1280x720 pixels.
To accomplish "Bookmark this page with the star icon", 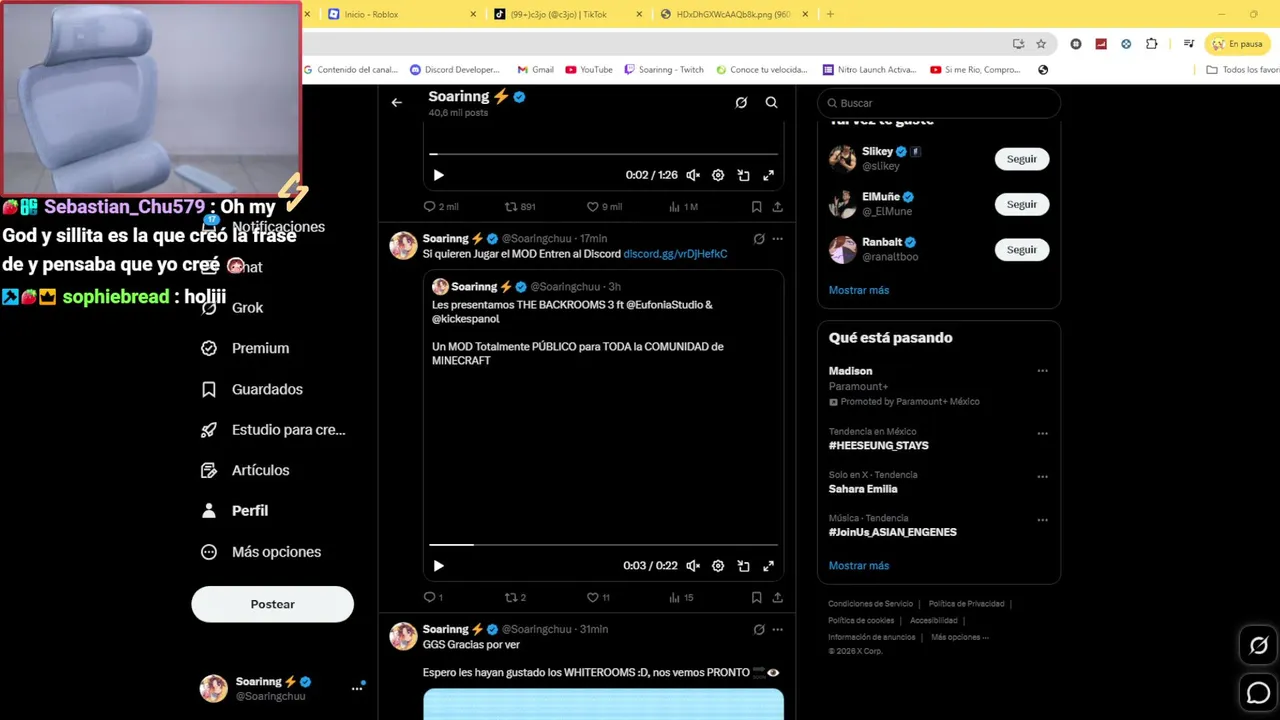I will (1041, 44).
